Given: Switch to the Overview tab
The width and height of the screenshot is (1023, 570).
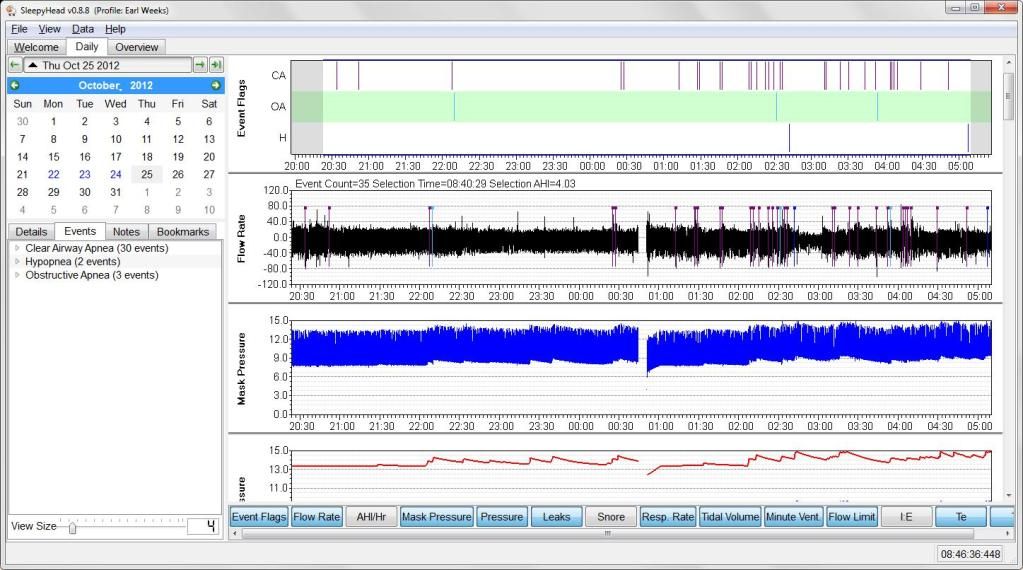Looking at the screenshot, I should [x=136, y=48].
